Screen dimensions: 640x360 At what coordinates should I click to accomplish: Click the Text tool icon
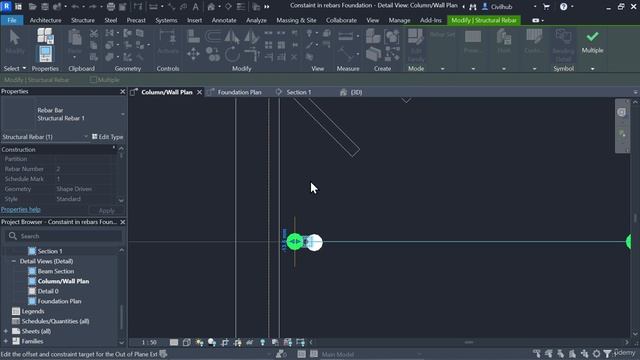point(196,7)
